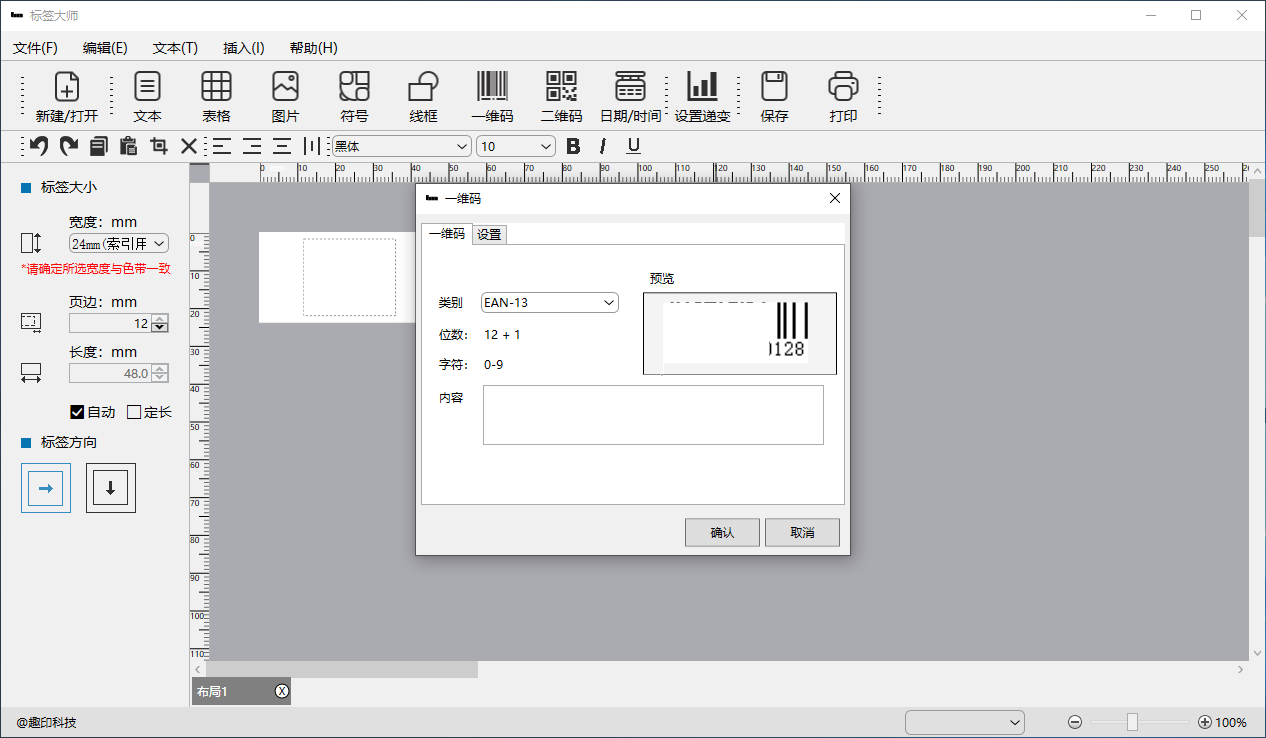1266x738 pixels.
Task: Insert a table with 表格 tool
Action: tap(216, 97)
